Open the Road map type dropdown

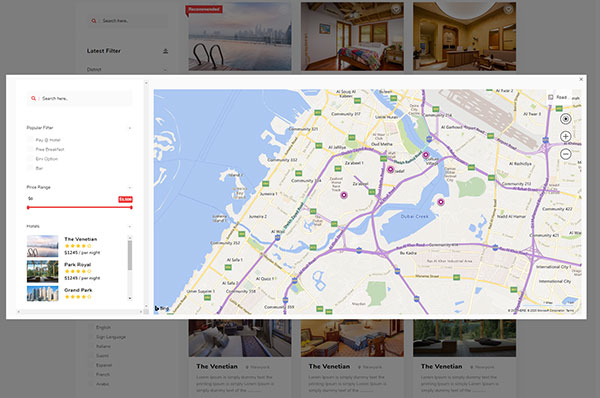point(558,97)
